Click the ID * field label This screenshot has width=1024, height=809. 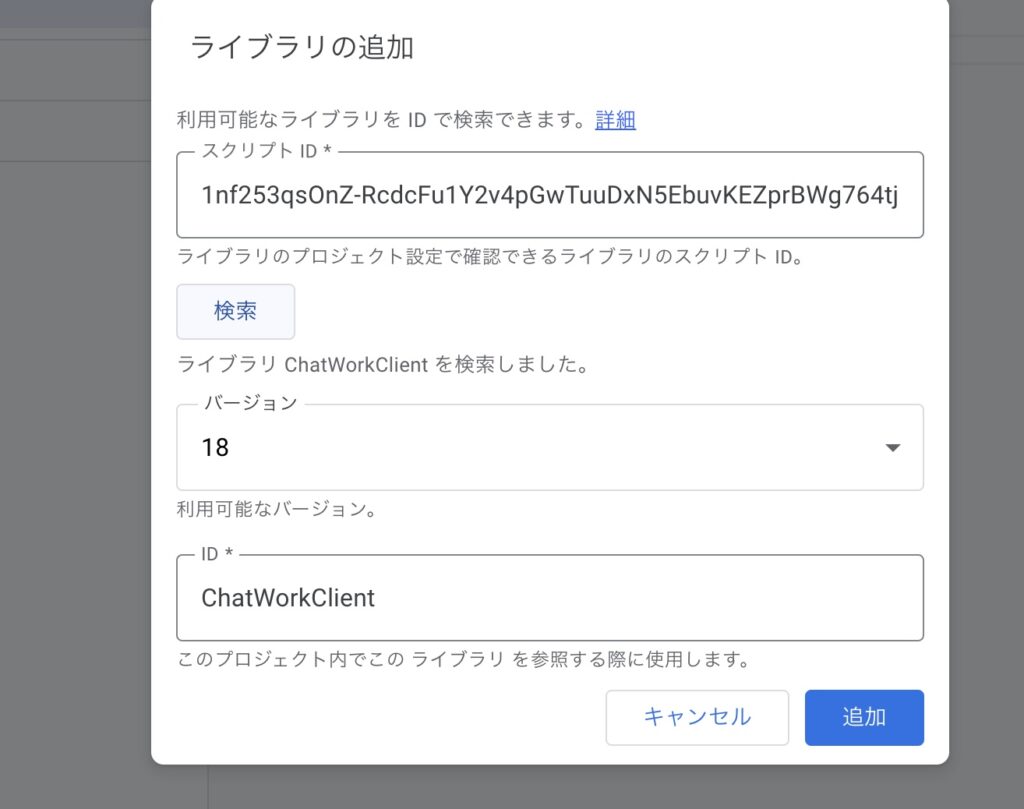pos(218,554)
